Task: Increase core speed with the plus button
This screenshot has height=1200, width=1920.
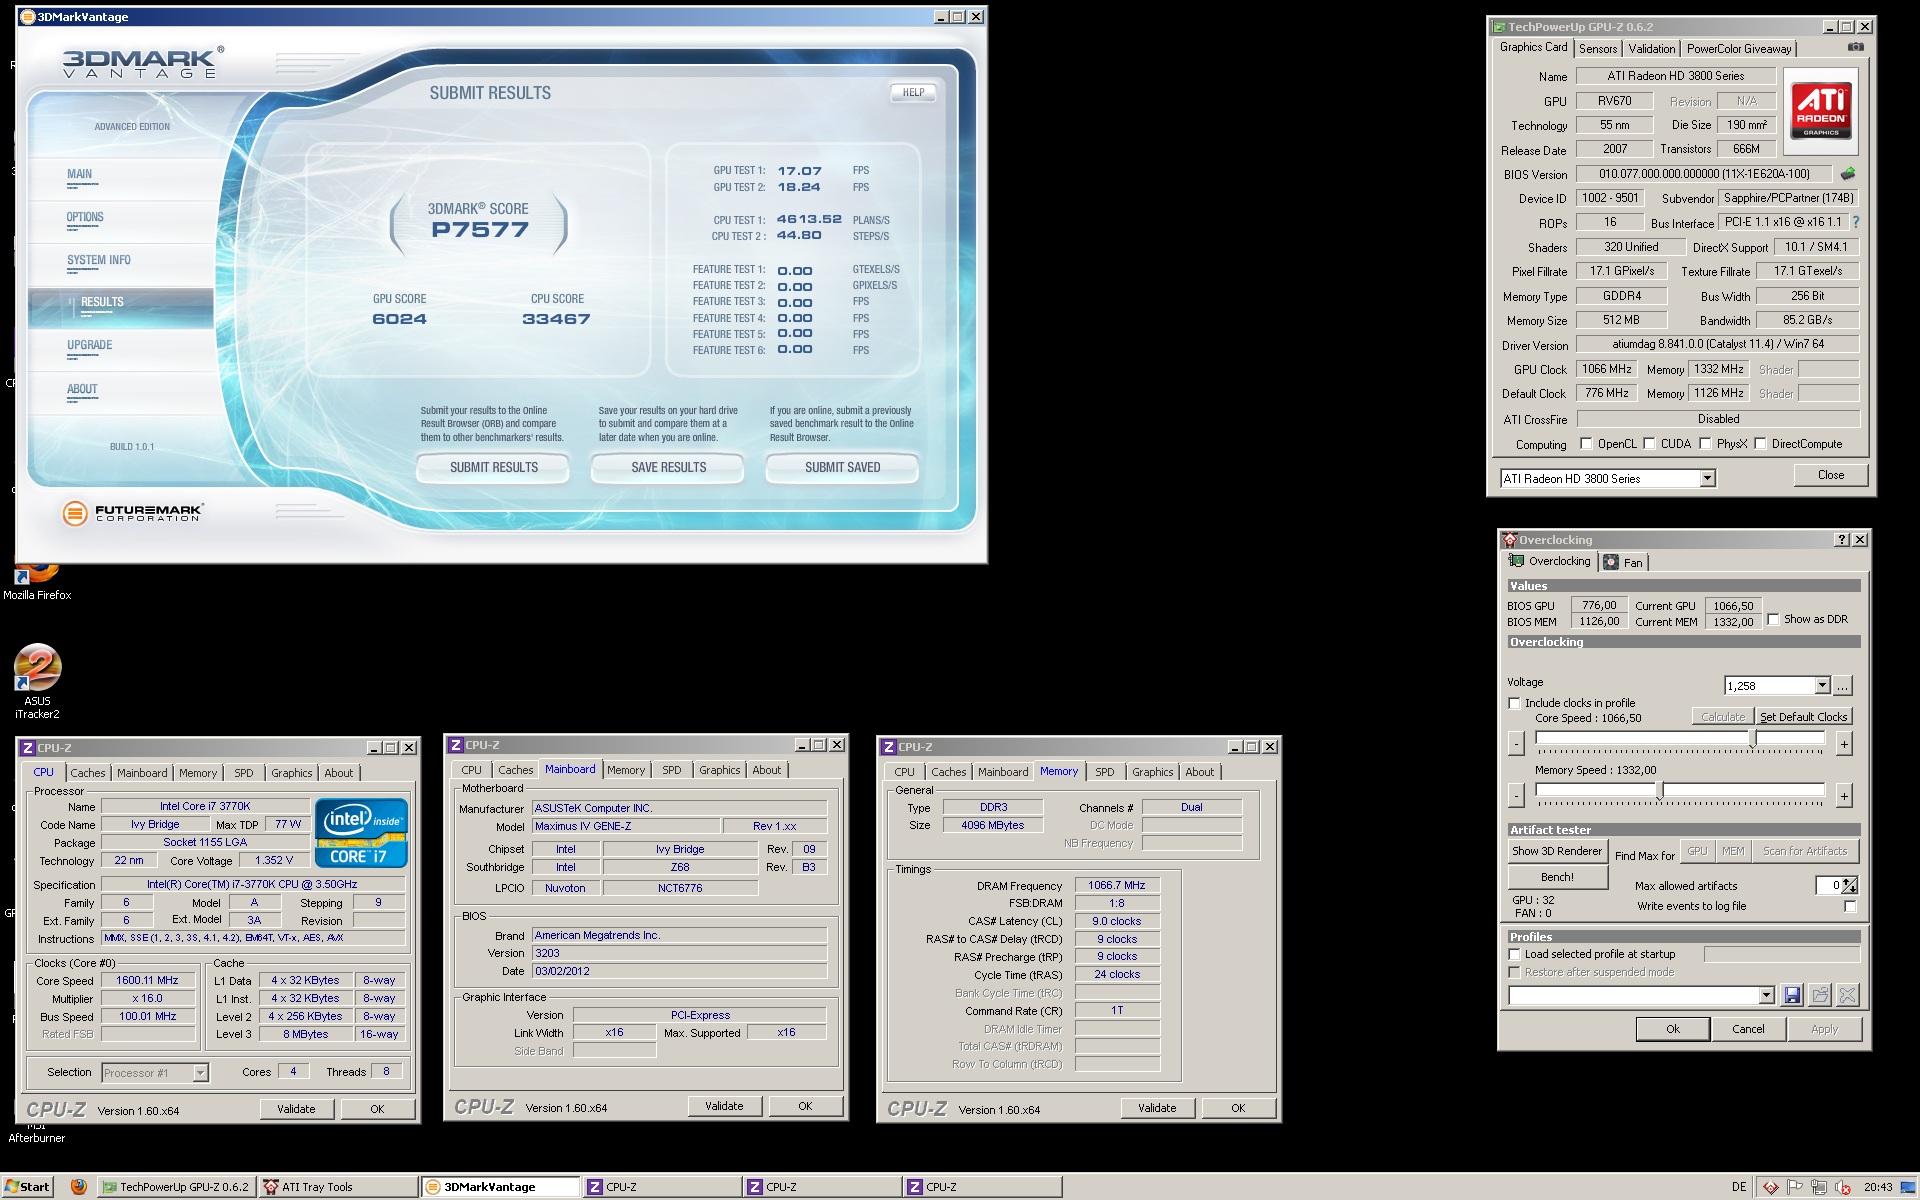Action: click(1844, 743)
